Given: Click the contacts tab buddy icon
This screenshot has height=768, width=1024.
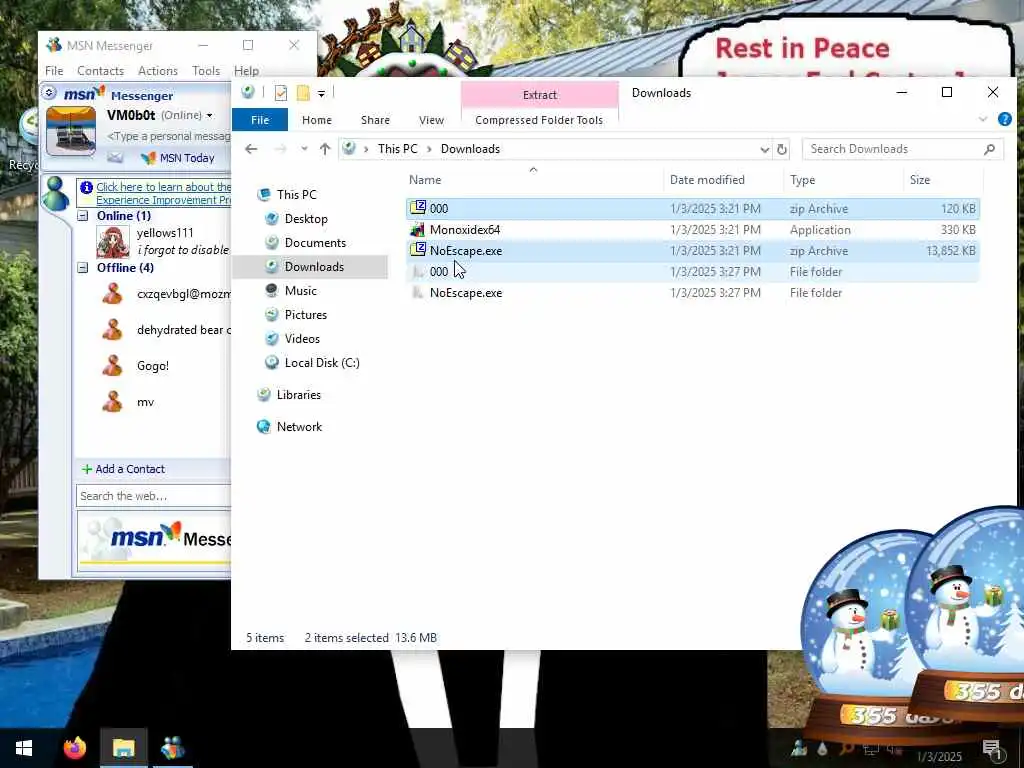Looking at the screenshot, I should (x=56, y=194).
